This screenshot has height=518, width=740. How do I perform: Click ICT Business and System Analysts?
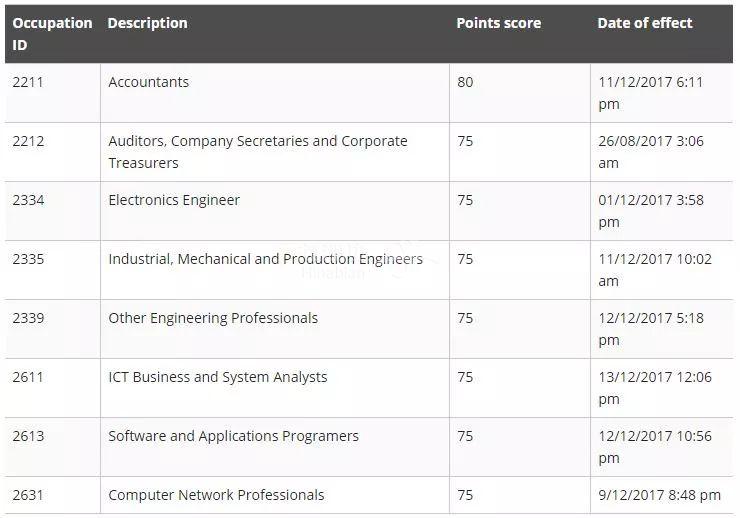218,377
